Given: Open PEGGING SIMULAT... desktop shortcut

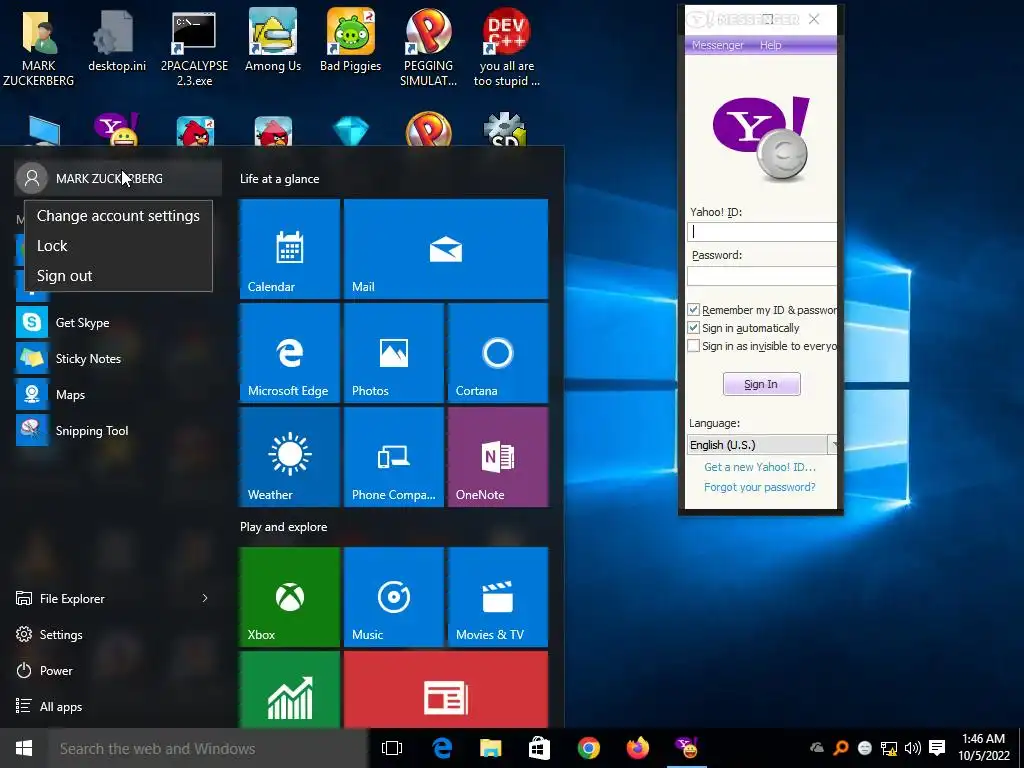Looking at the screenshot, I should click(x=428, y=47).
